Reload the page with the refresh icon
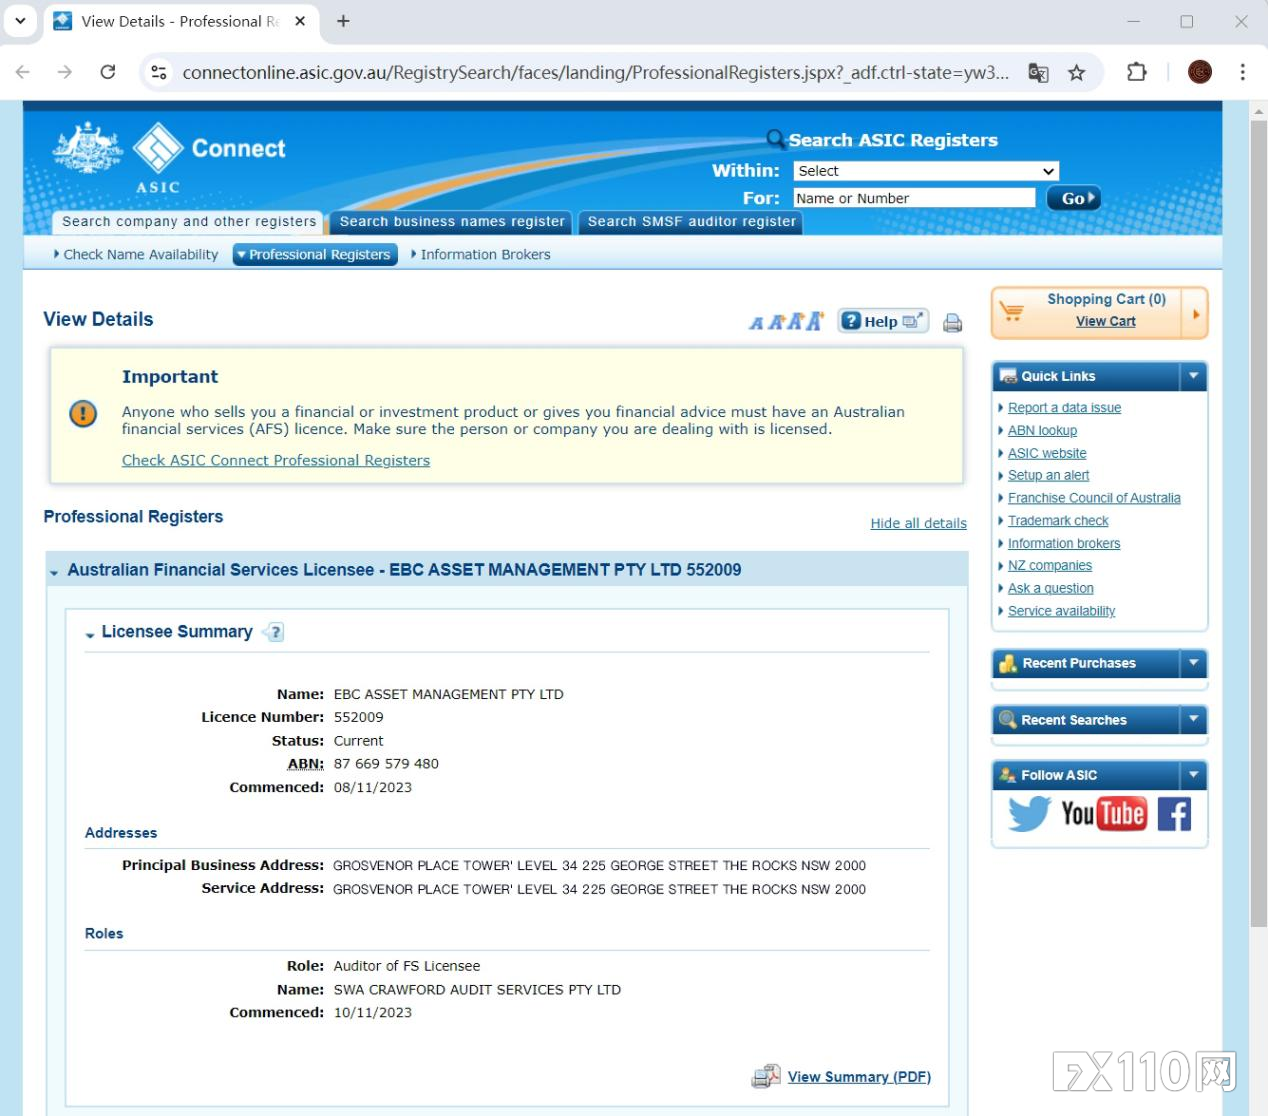The height and width of the screenshot is (1116, 1268). point(108,72)
